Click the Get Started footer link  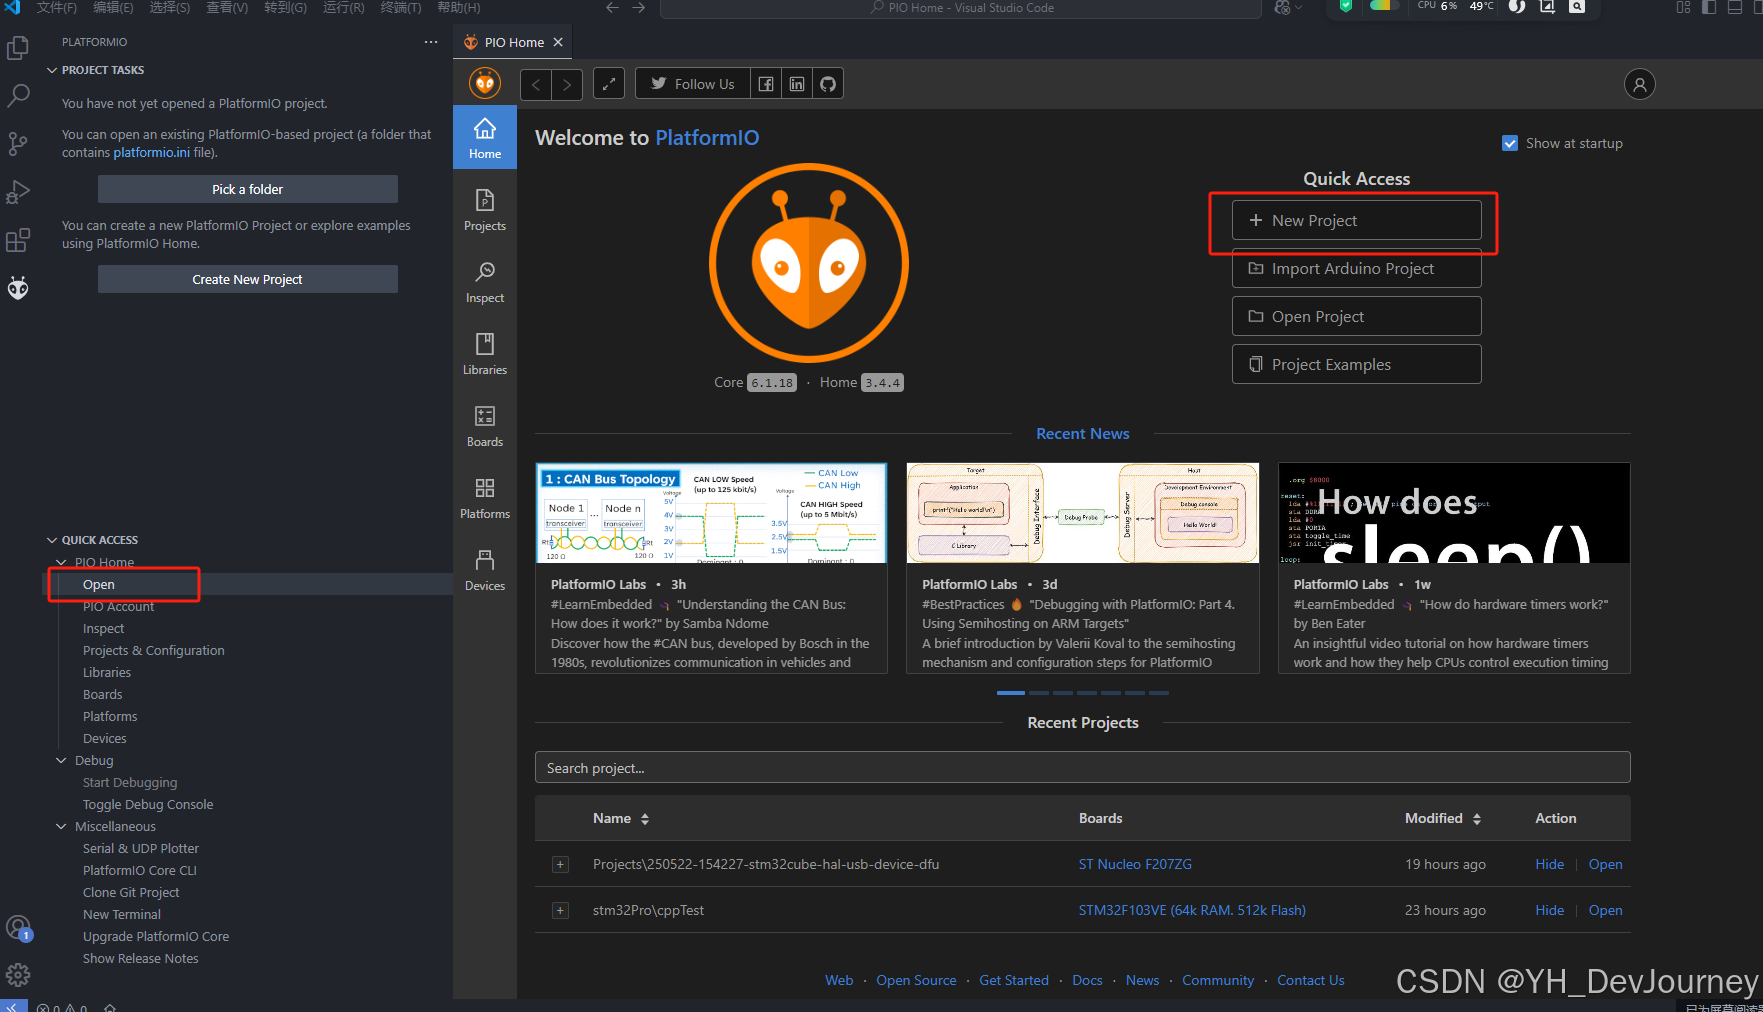[x=1014, y=980]
